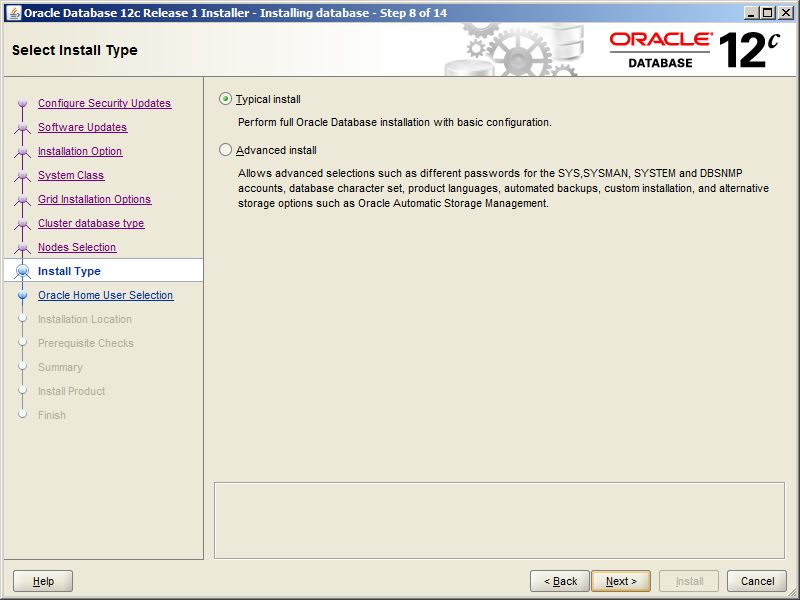
Task: Go to Oracle Home User Selection
Action: [x=106, y=295]
